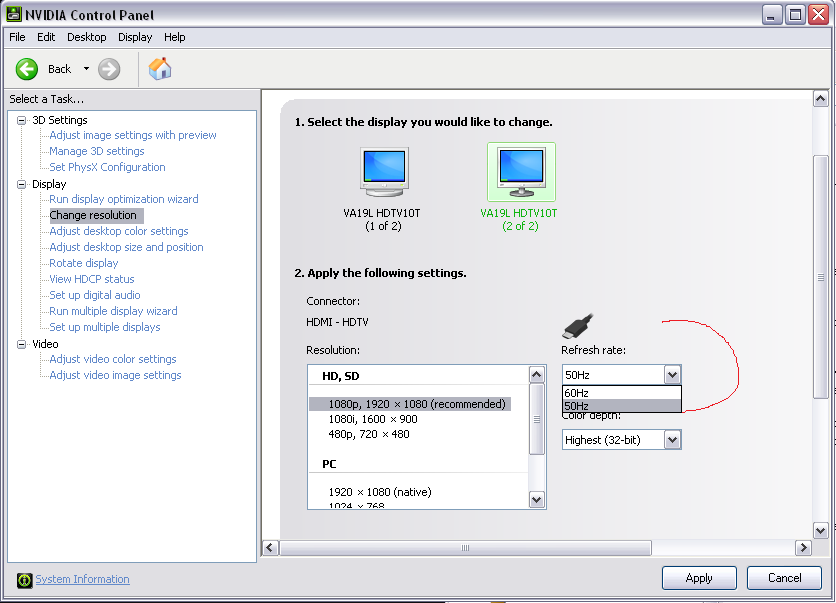
Task: Collapse the 3D Settings tree node
Action: [21, 120]
